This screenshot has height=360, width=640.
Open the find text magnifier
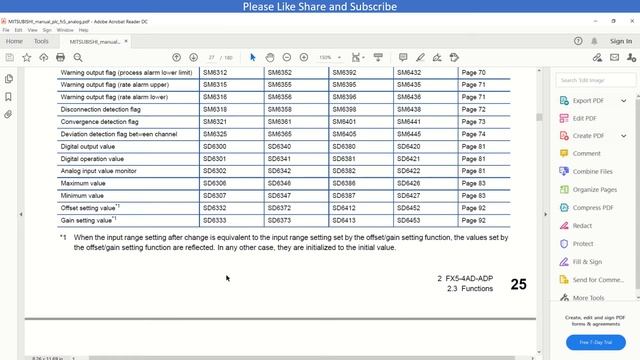78,58
